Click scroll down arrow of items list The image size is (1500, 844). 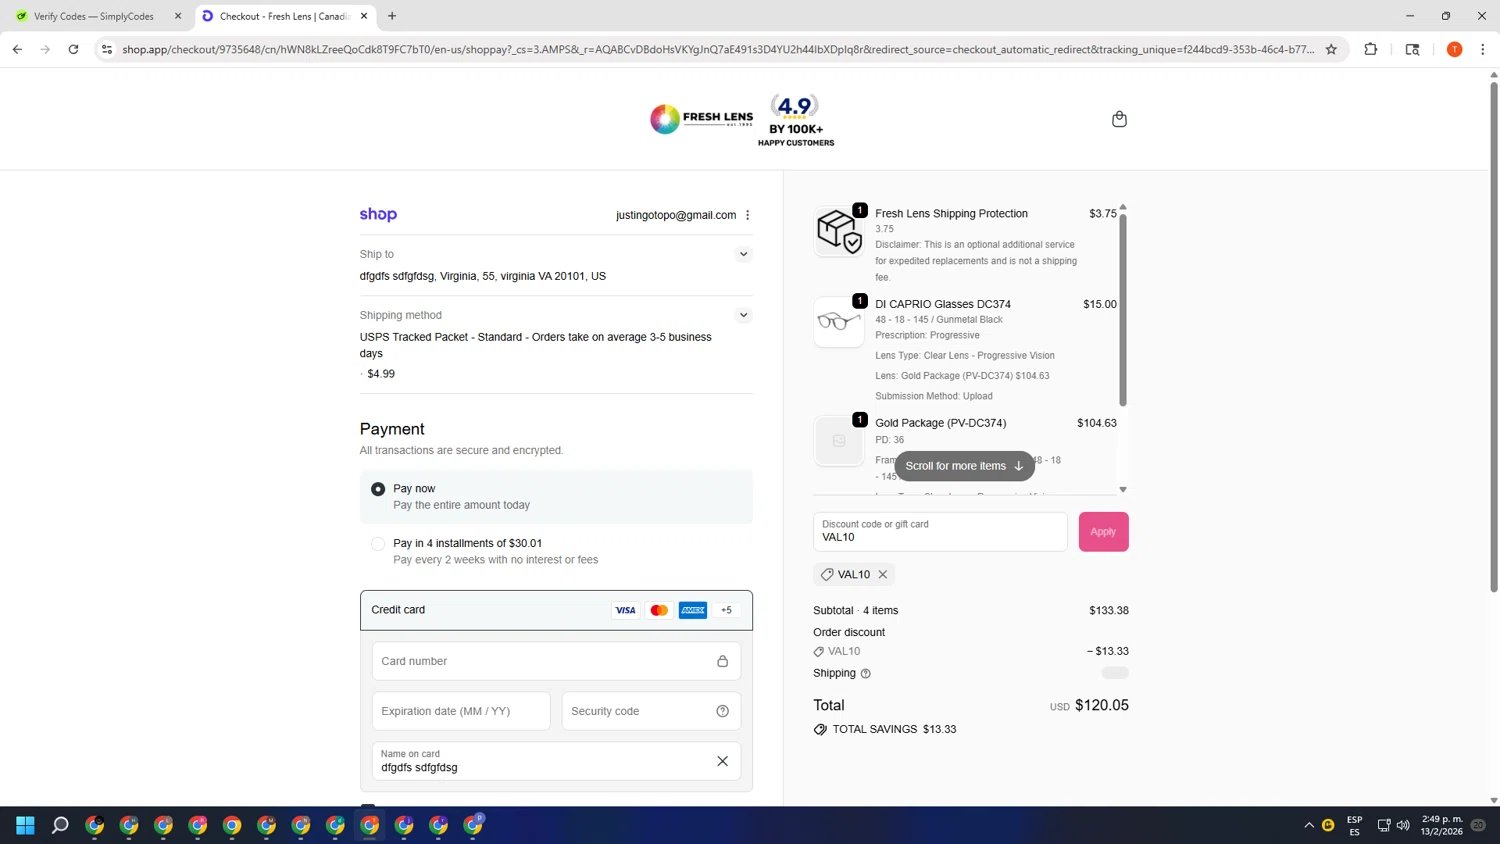pyautogui.click(x=1123, y=490)
